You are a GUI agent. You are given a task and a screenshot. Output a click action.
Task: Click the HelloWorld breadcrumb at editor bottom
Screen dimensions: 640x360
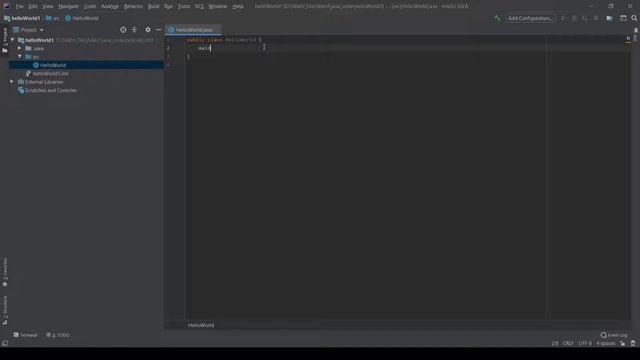[201, 325]
